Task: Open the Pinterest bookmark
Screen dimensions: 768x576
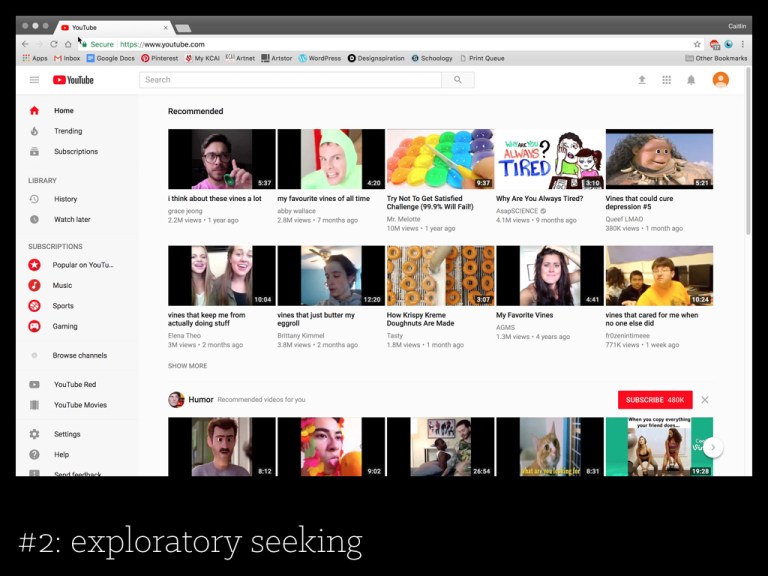Action: tap(160, 58)
